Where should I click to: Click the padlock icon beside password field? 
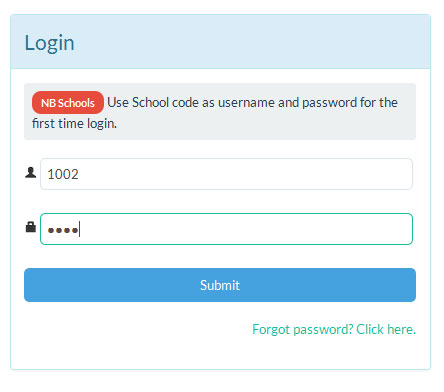(31, 227)
